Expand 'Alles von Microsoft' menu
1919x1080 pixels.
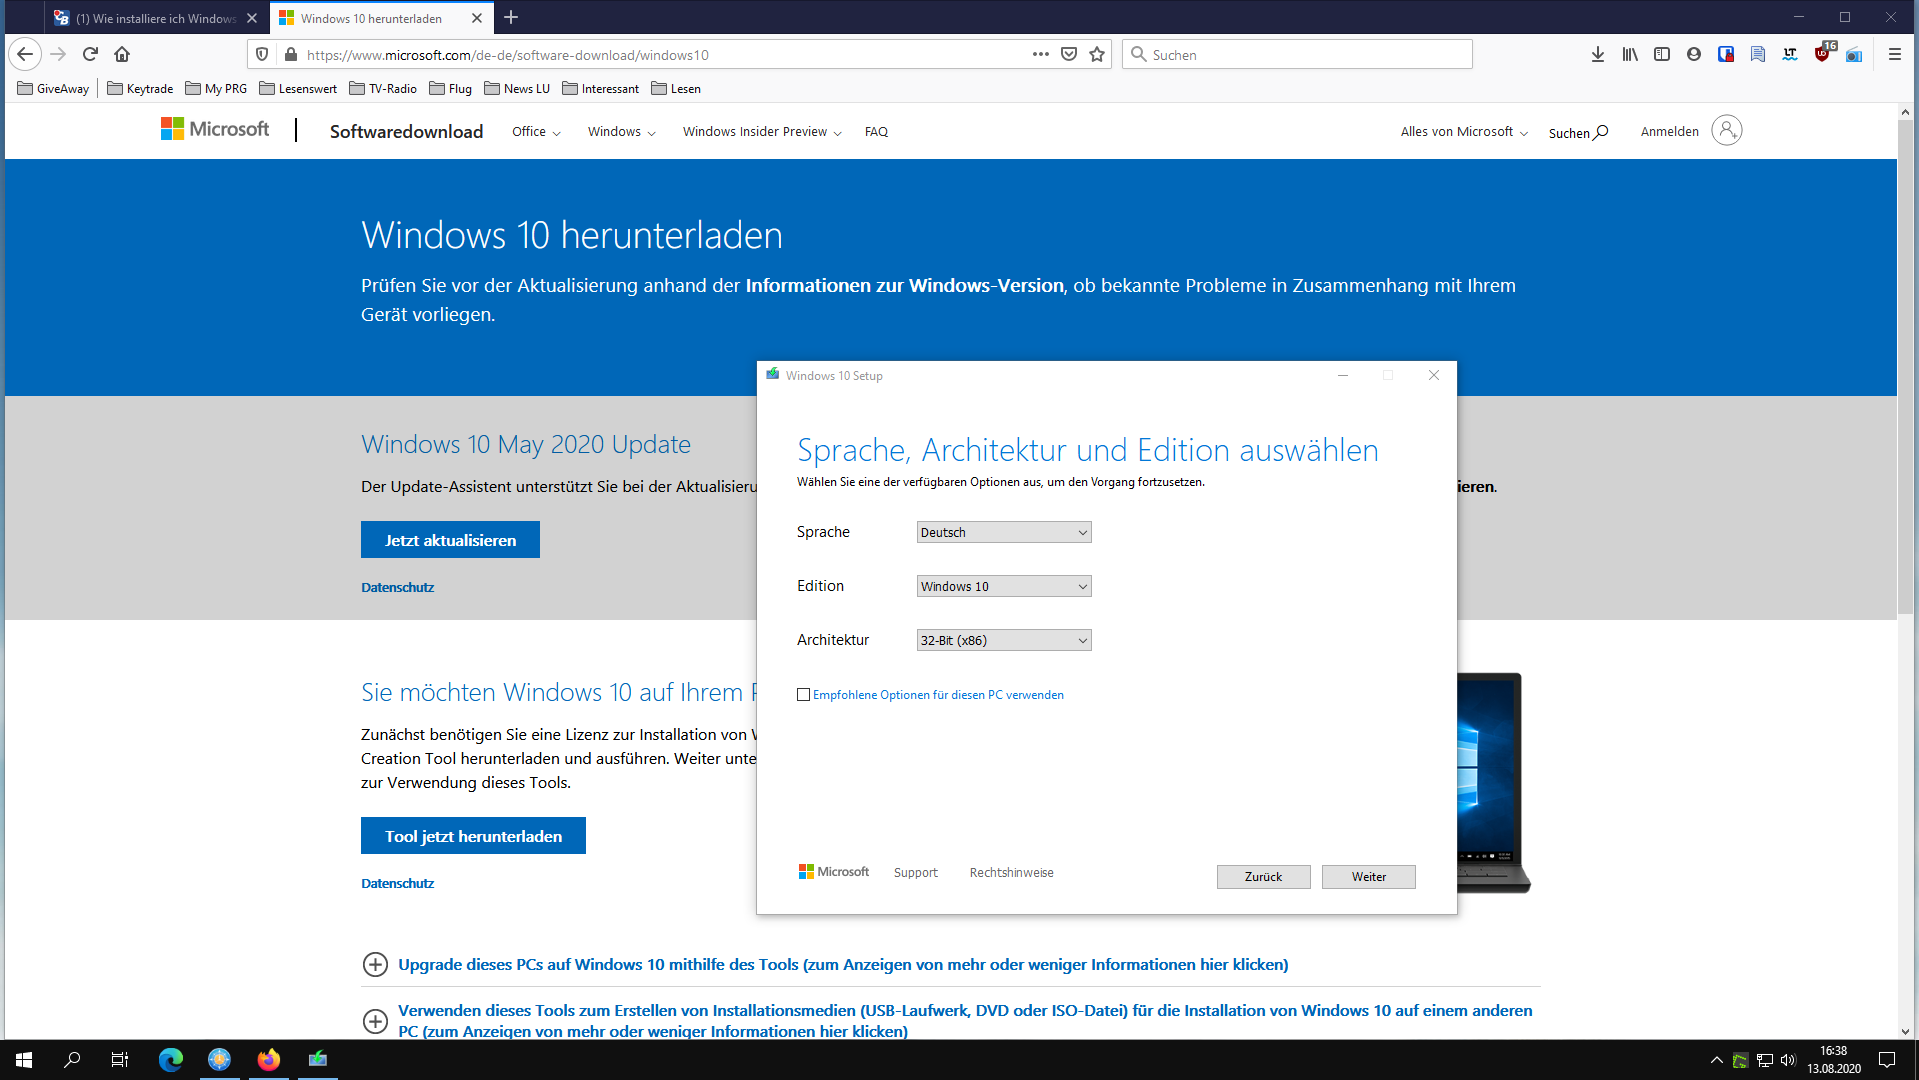coord(1464,131)
